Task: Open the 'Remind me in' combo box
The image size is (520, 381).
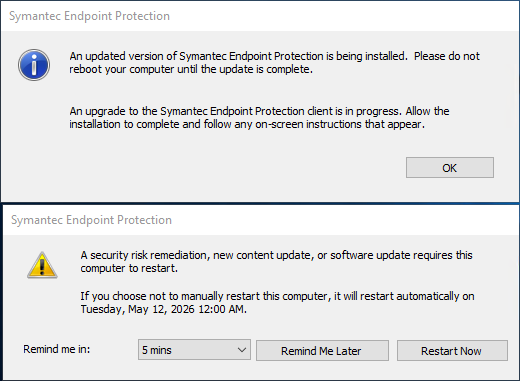Action: pyautogui.click(x=194, y=350)
